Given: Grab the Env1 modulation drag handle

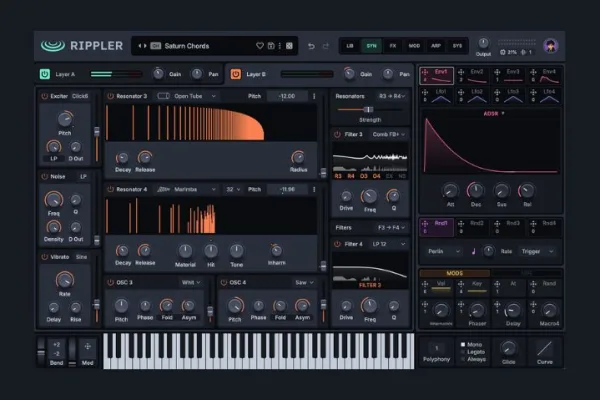Looking at the screenshot, I should click(x=425, y=72).
